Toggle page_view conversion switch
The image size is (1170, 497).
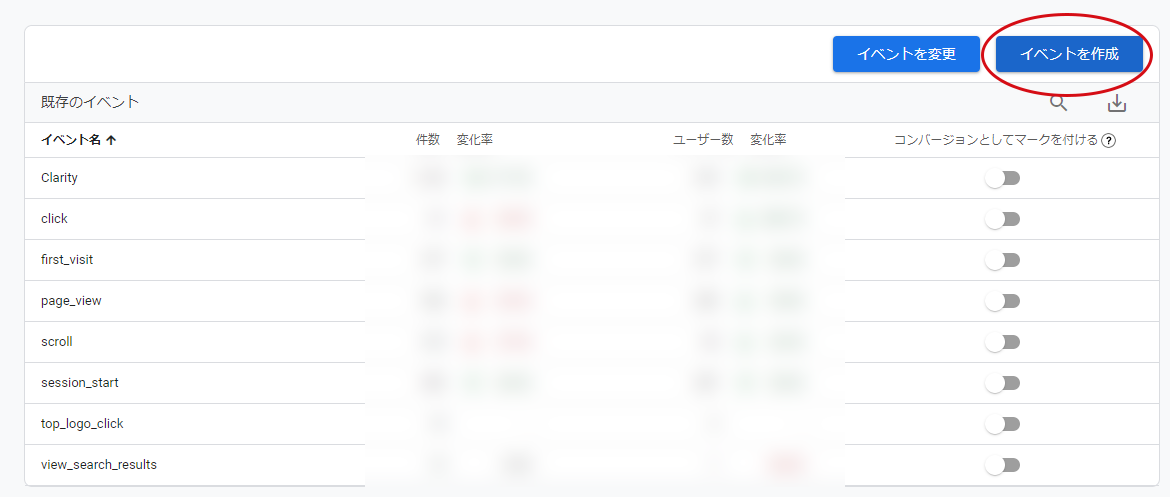coord(1002,301)
